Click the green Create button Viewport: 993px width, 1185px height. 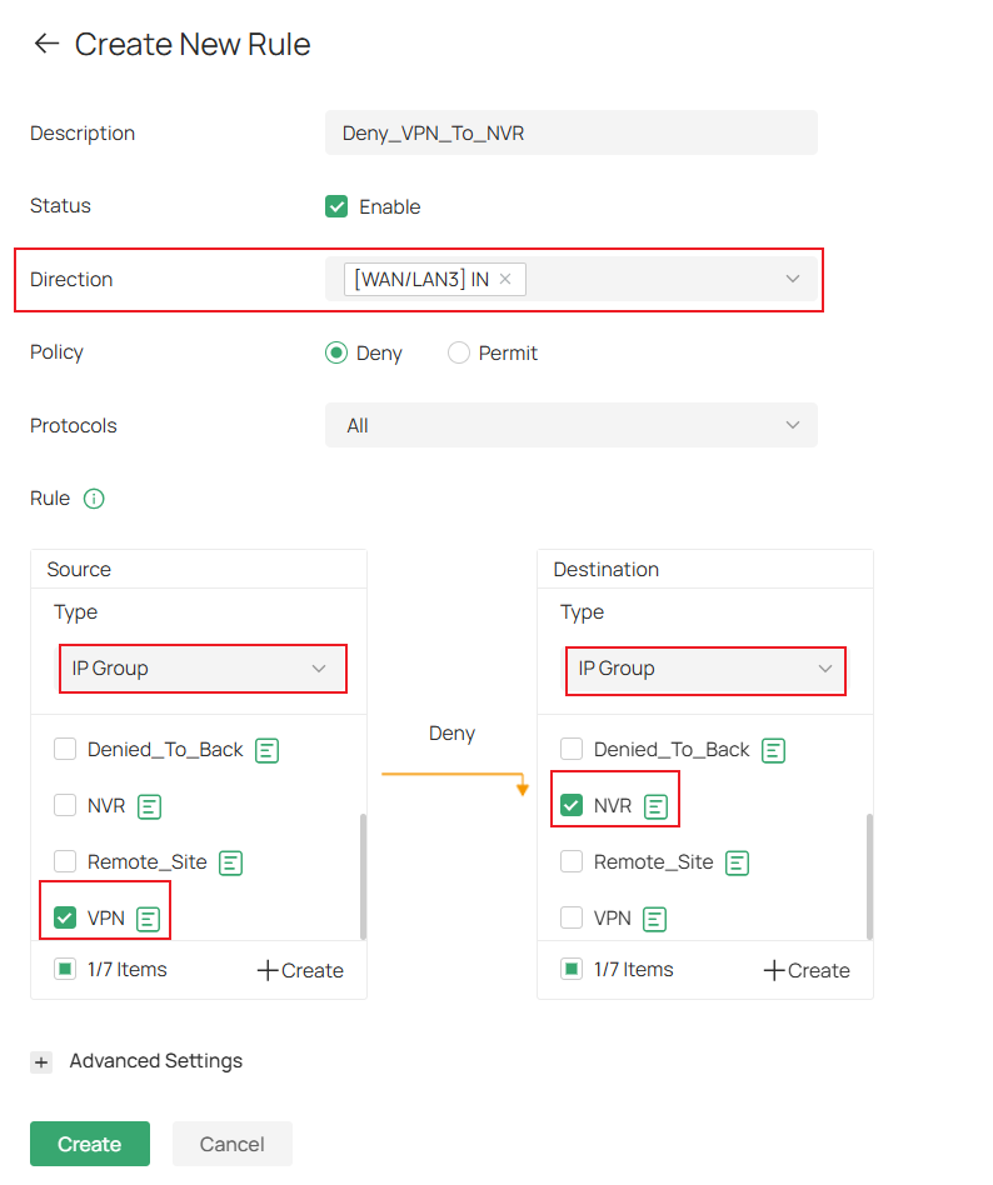tap(90, 1143)
